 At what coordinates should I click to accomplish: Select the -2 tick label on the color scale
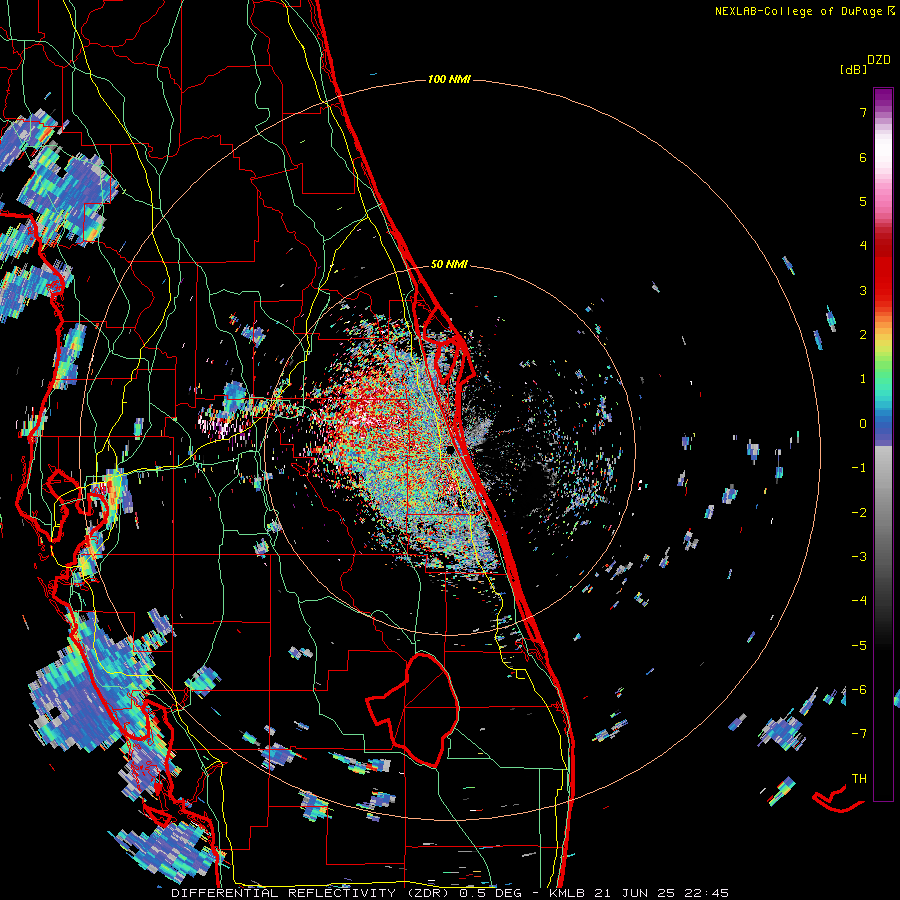[x=859, y=513]
